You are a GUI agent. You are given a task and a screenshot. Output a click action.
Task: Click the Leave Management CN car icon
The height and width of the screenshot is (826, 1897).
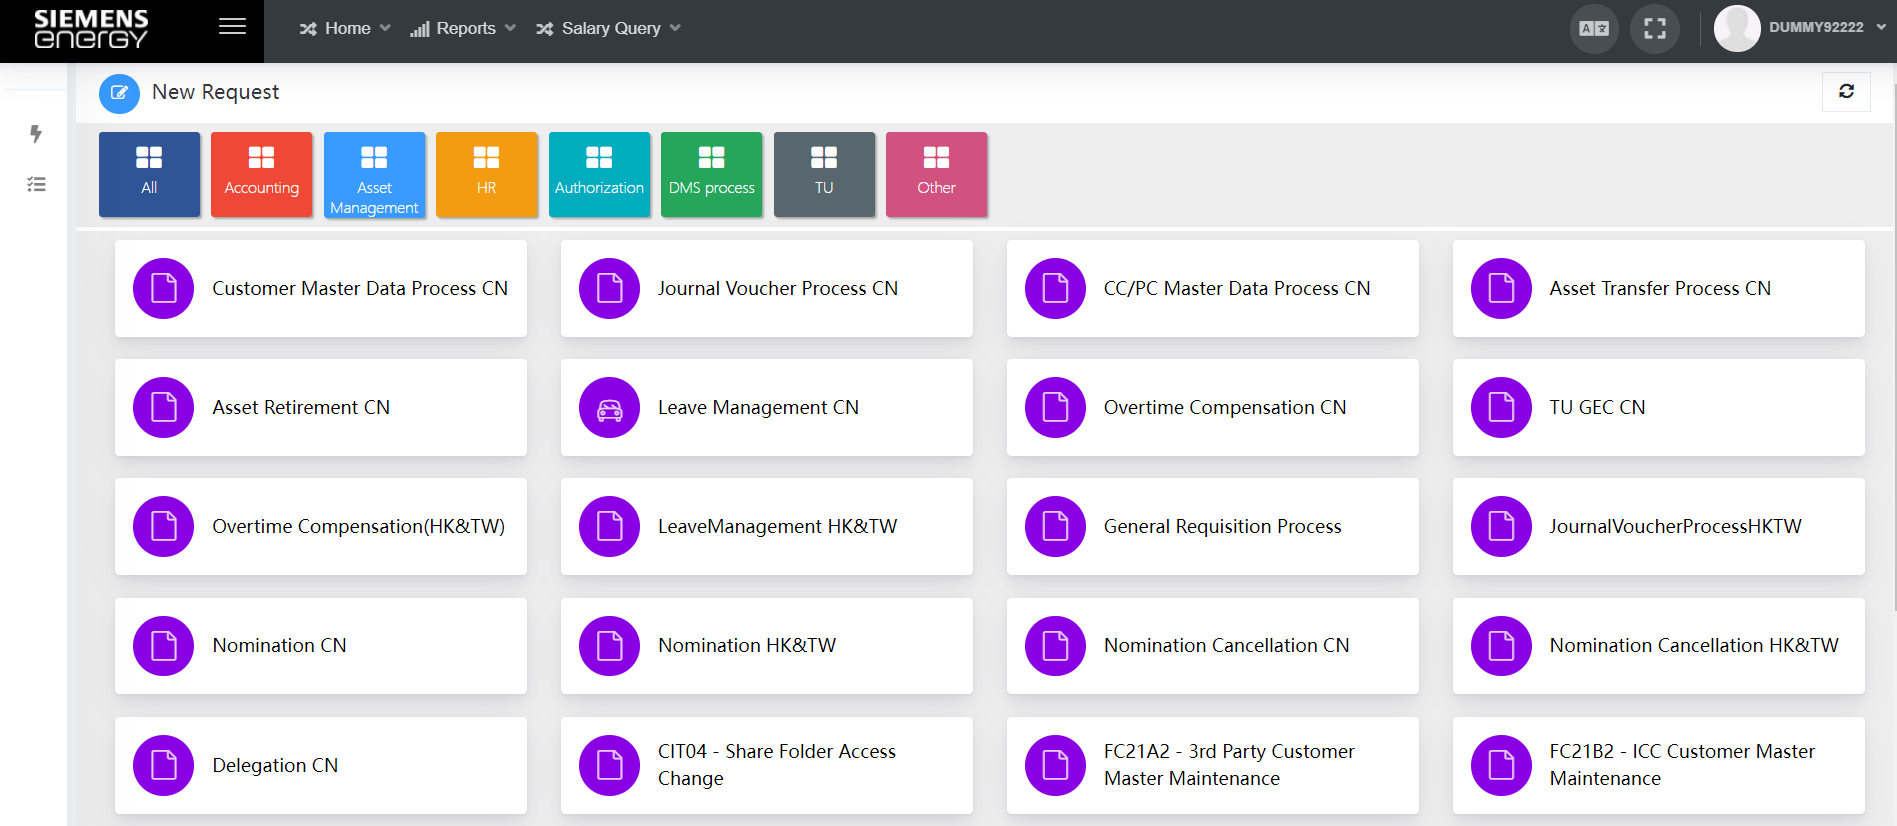tap(609, 408)
